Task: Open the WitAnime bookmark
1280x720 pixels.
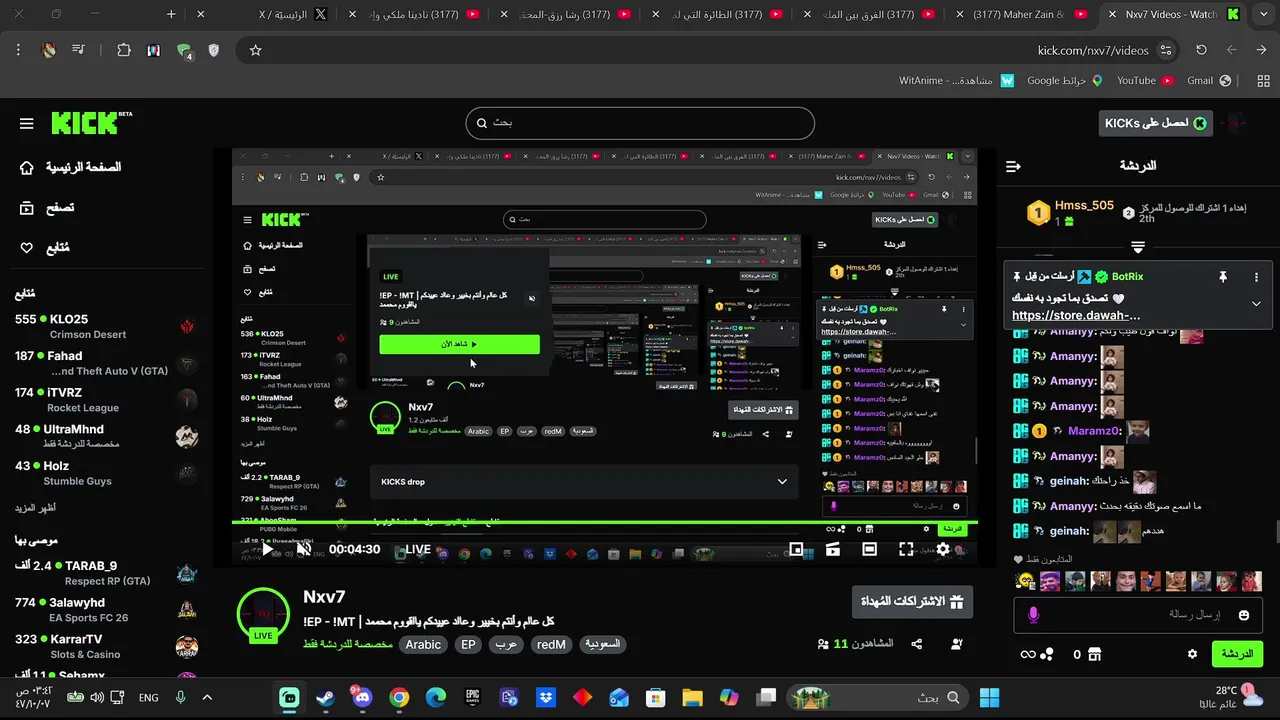Action: coord(956,80)
